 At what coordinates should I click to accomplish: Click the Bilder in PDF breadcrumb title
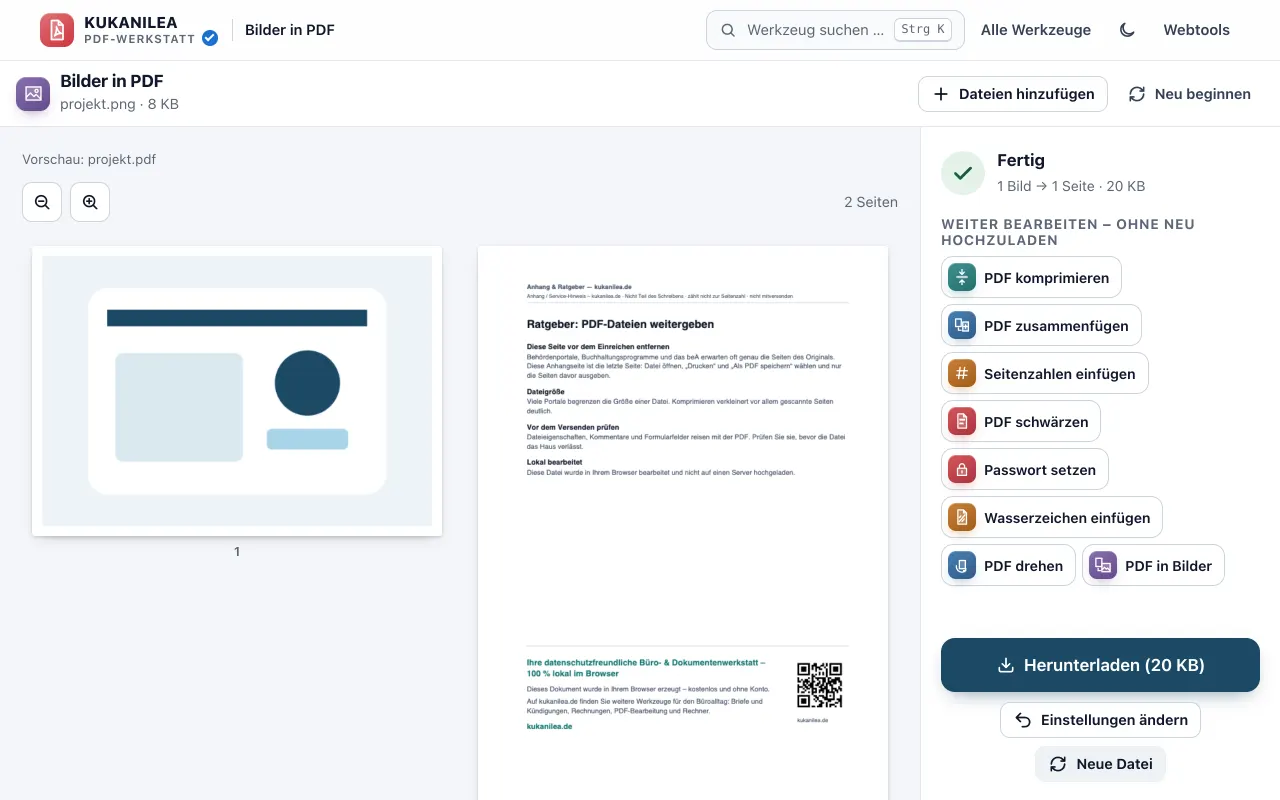pos(290,30)
